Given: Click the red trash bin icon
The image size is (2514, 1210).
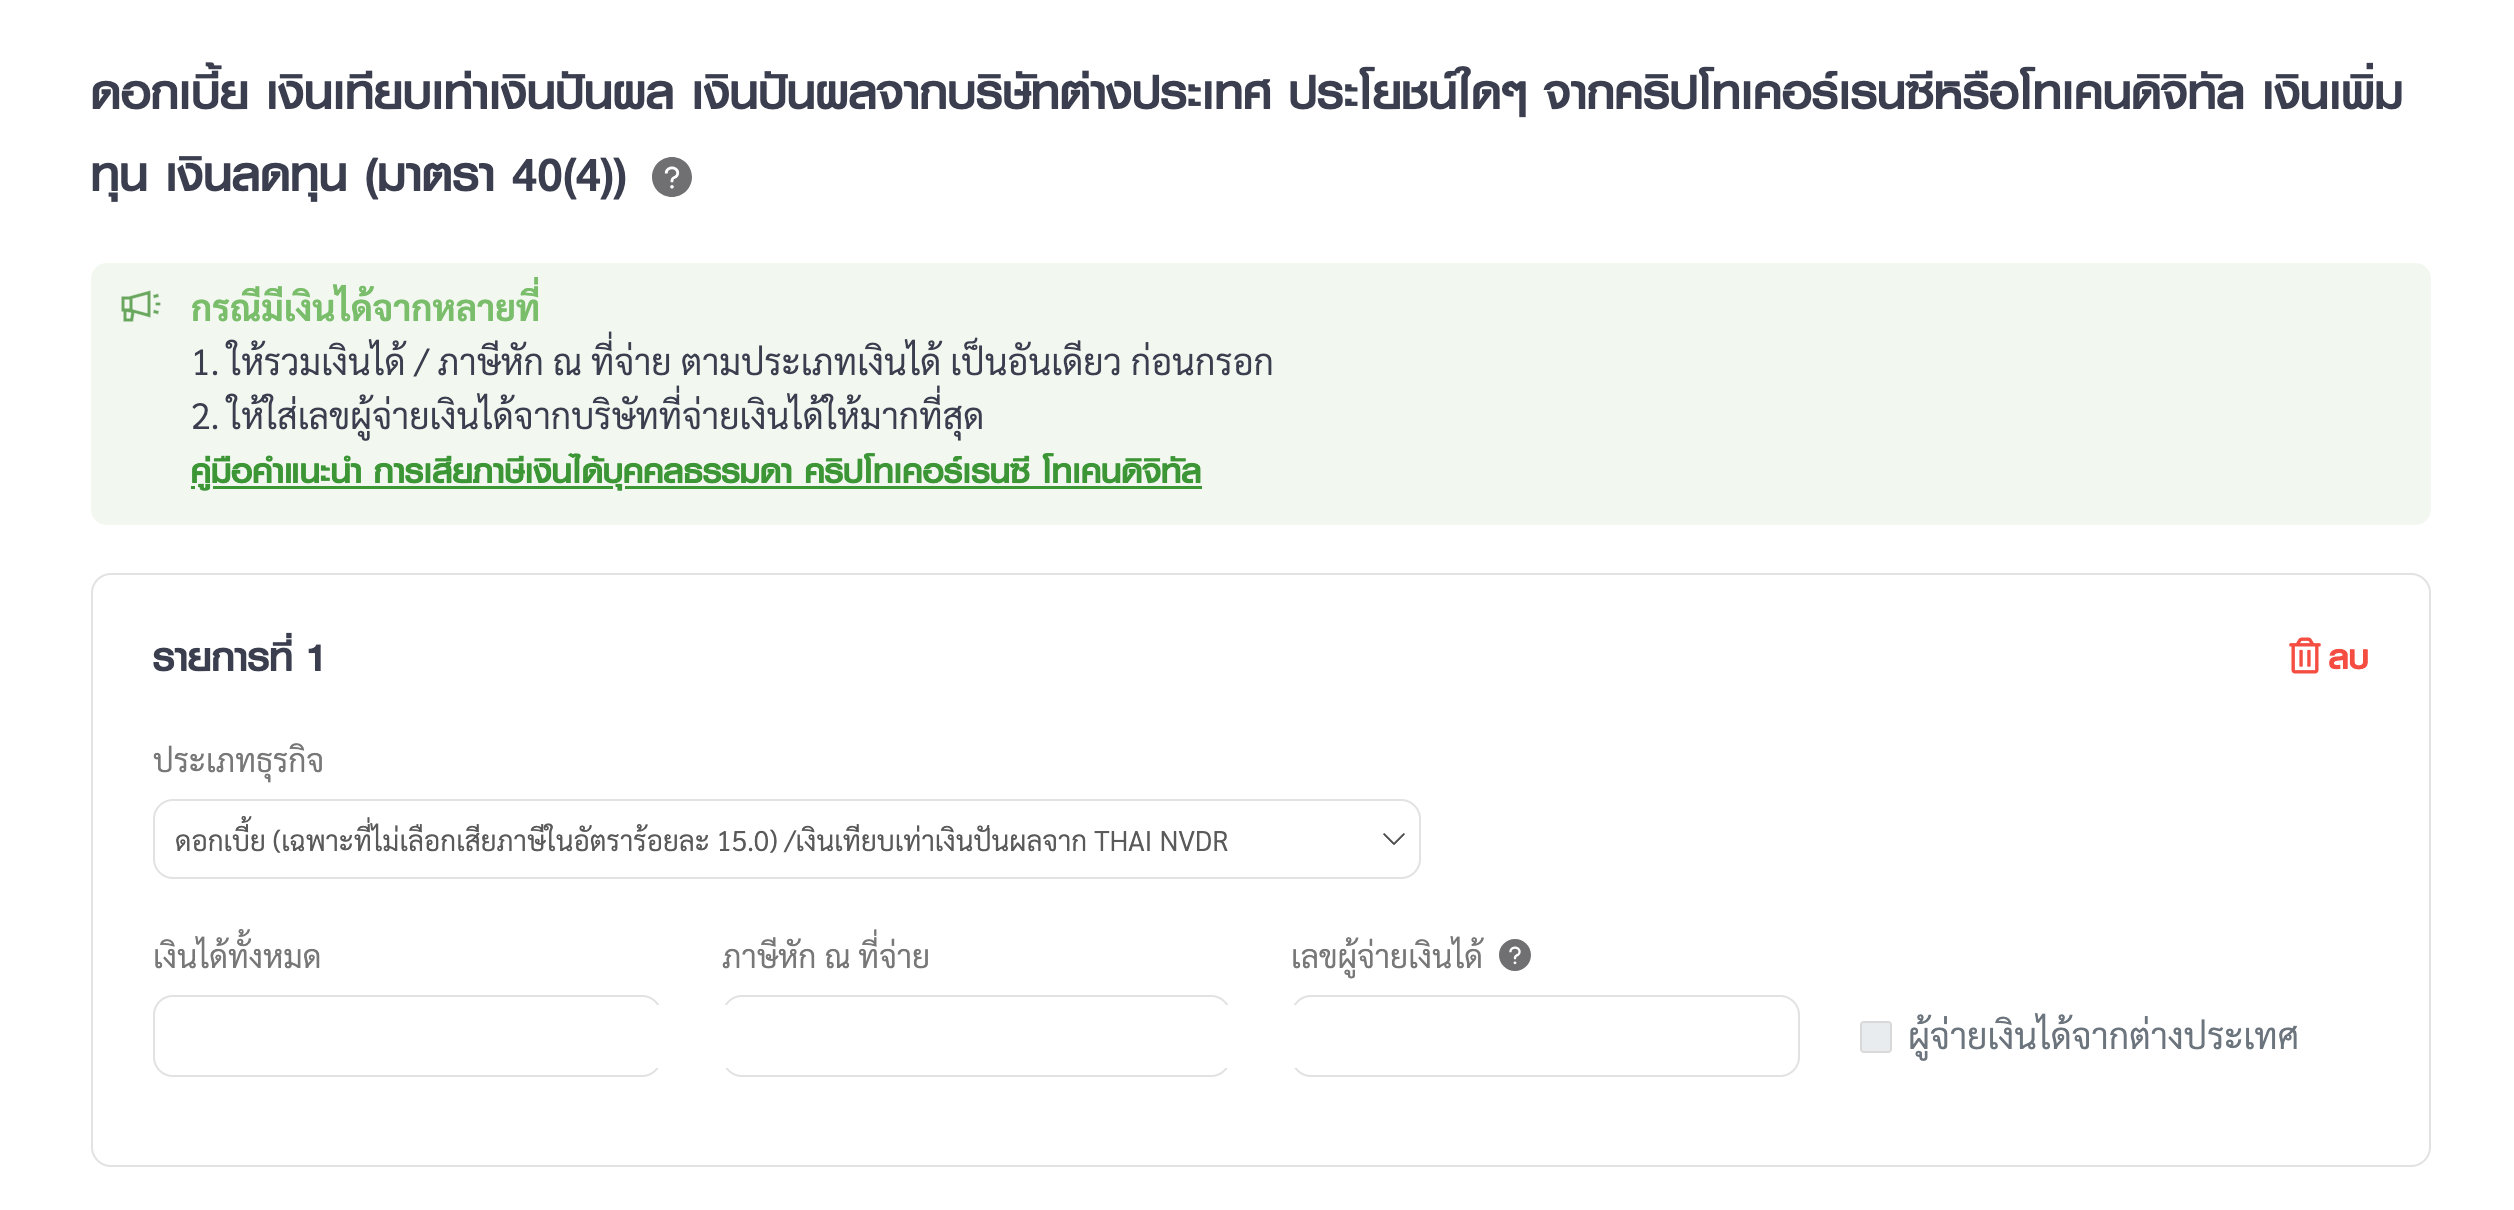Looking at the screenshot, I should tap(2304, 656).
